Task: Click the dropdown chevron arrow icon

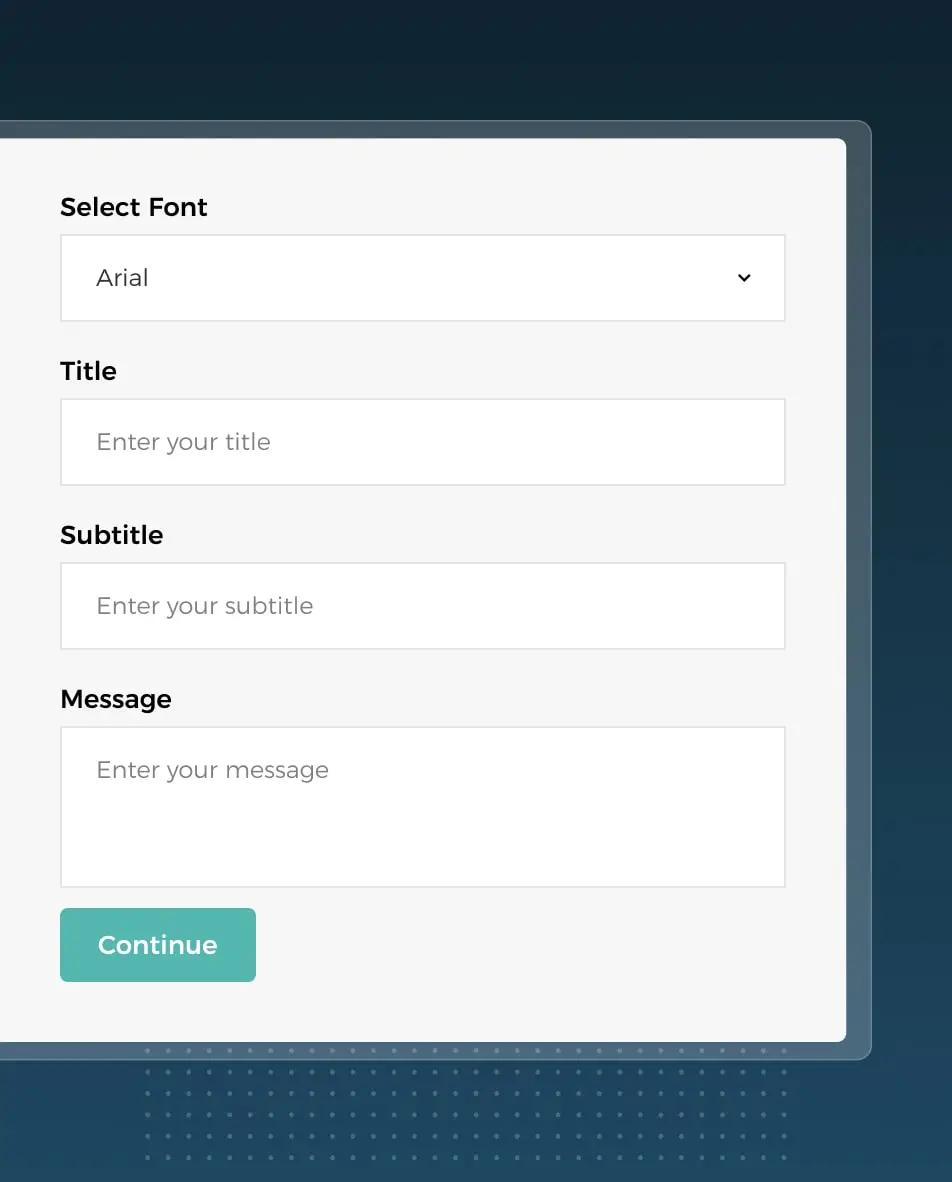Action: (744, 278)
